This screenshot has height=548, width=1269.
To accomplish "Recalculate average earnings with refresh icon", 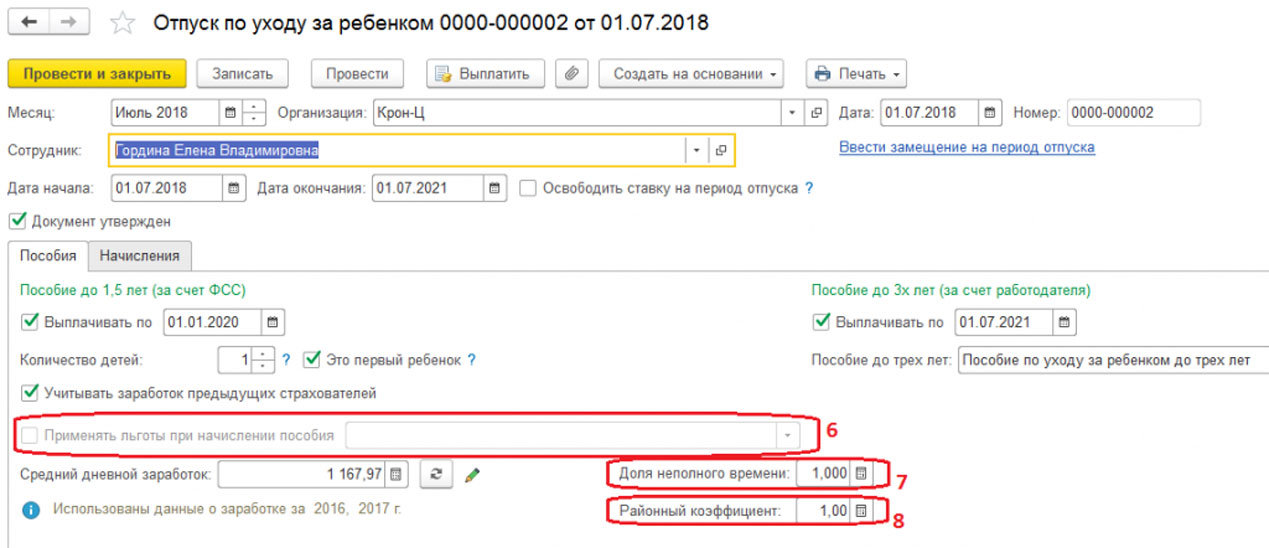I will click(435, 474).
